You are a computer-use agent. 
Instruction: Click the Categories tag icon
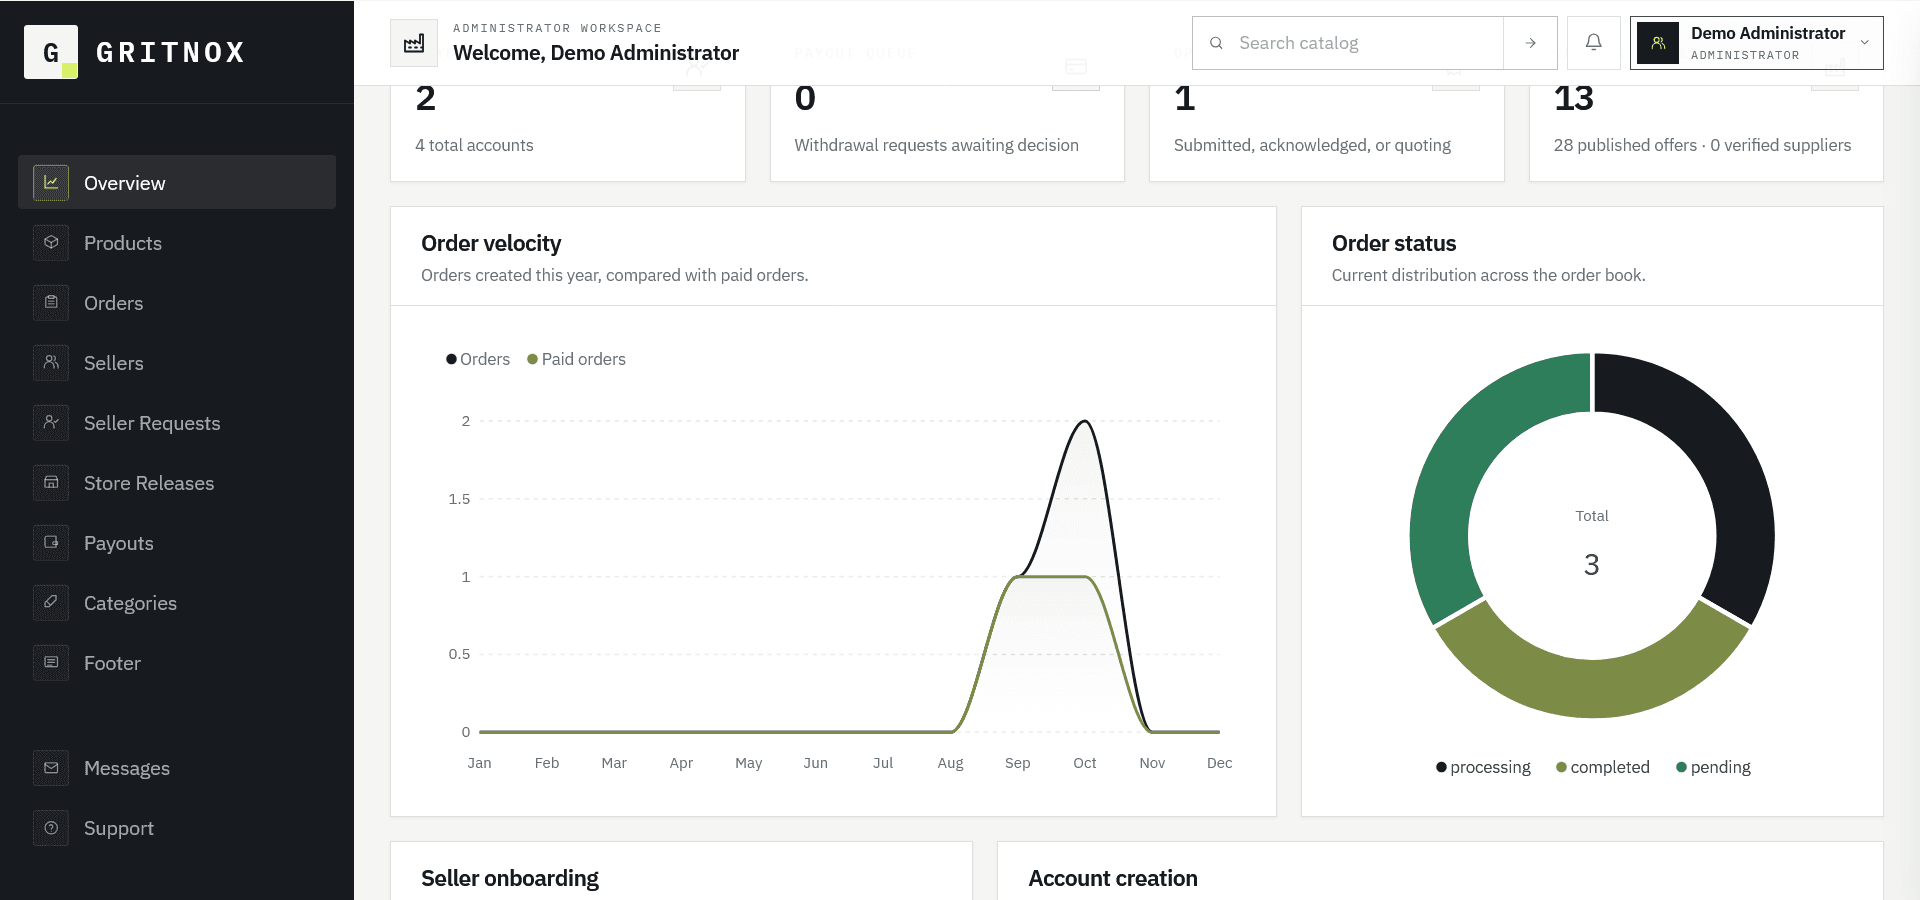tap(51, 603)
